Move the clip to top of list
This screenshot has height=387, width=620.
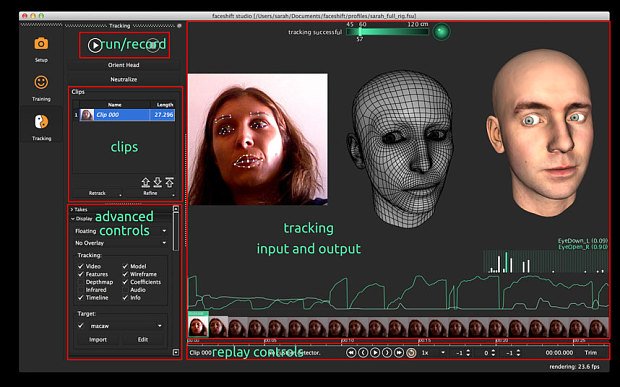tap(169, 182)
